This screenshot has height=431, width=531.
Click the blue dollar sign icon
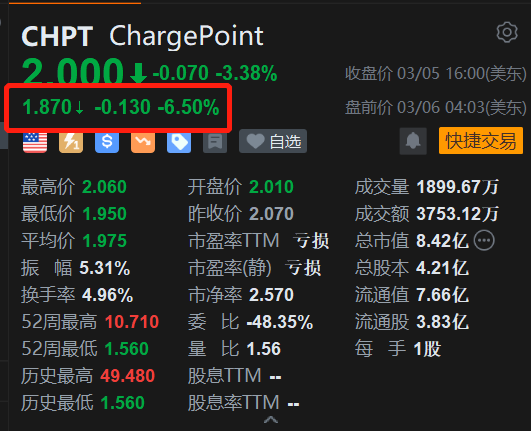(x=107, y=142)
